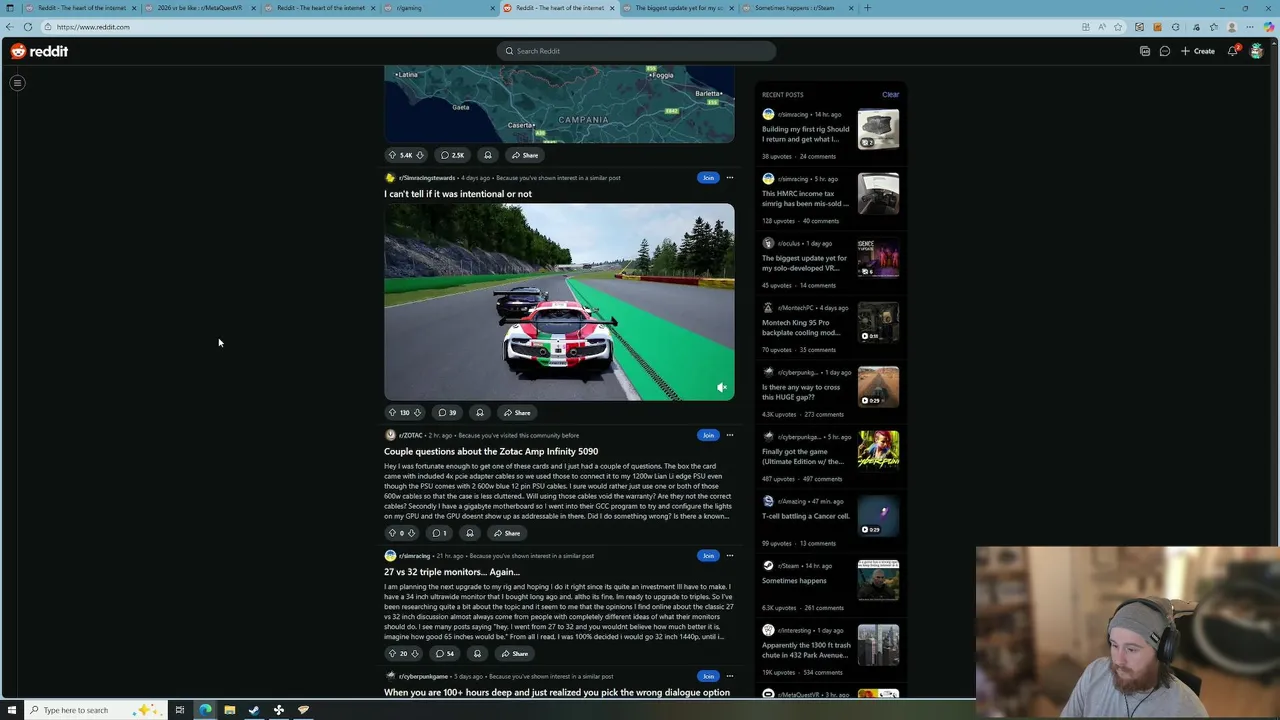Join r/cyberpunkgame from dialogue option post
This screenshot has height=720, width=1280.
(708, 676)
